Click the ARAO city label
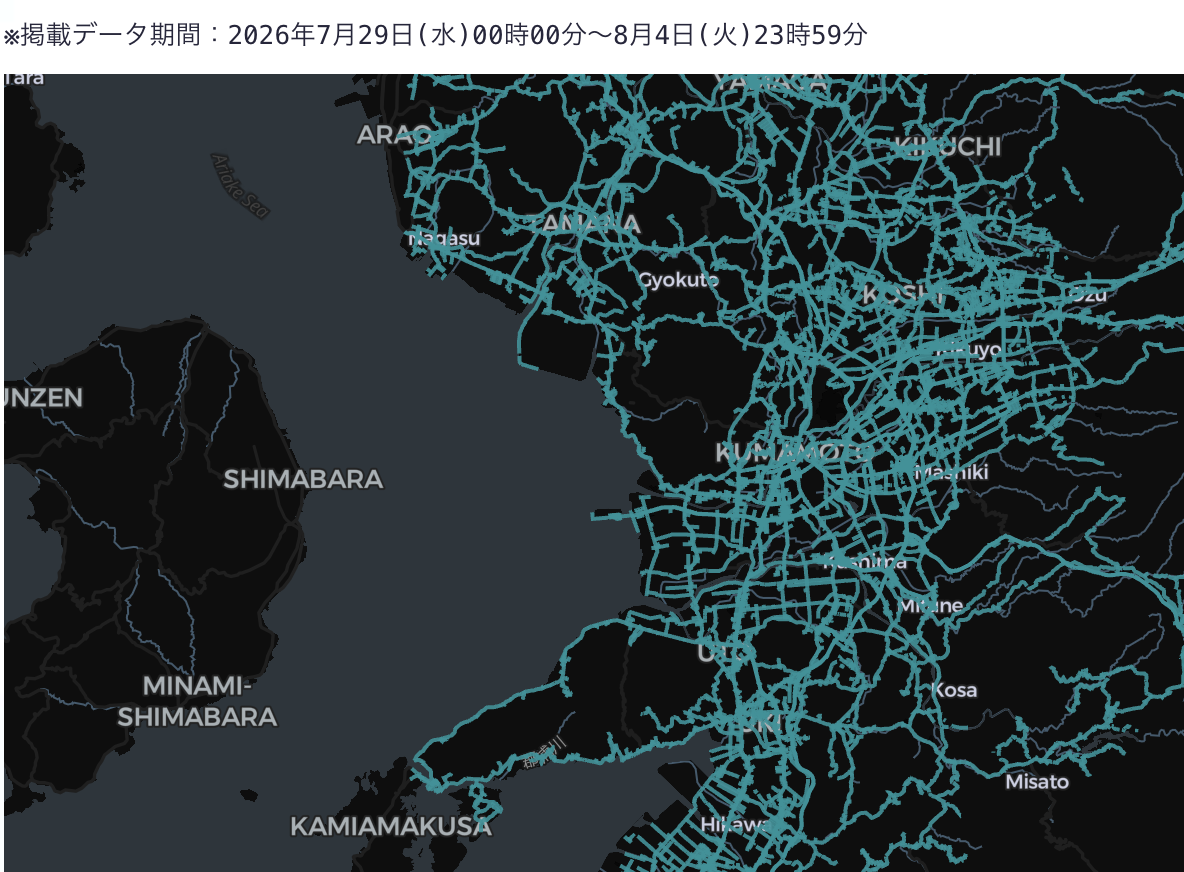The image size is (1184, 872). click(394, 135)
